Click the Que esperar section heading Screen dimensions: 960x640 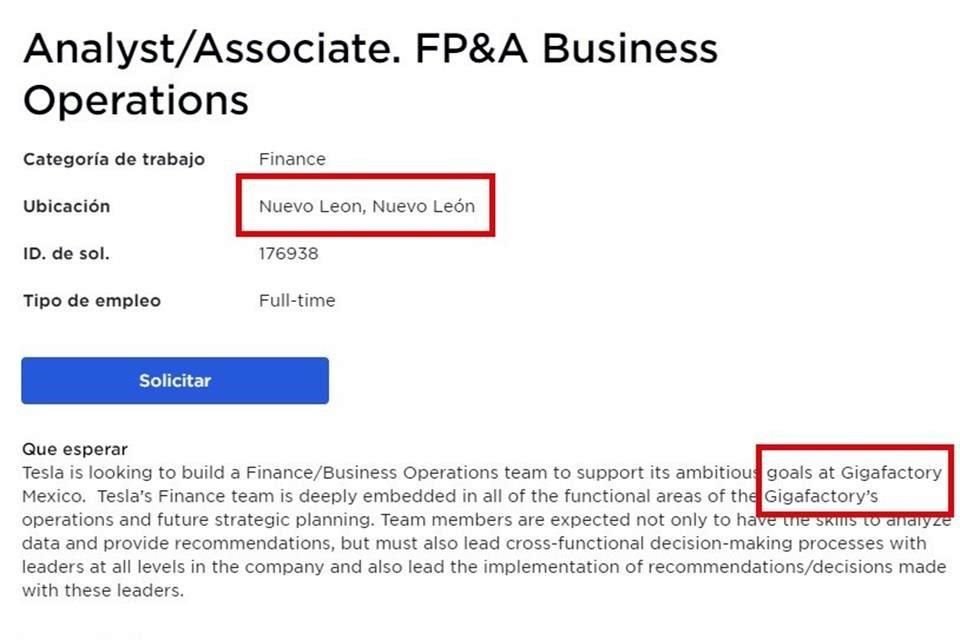75,450
